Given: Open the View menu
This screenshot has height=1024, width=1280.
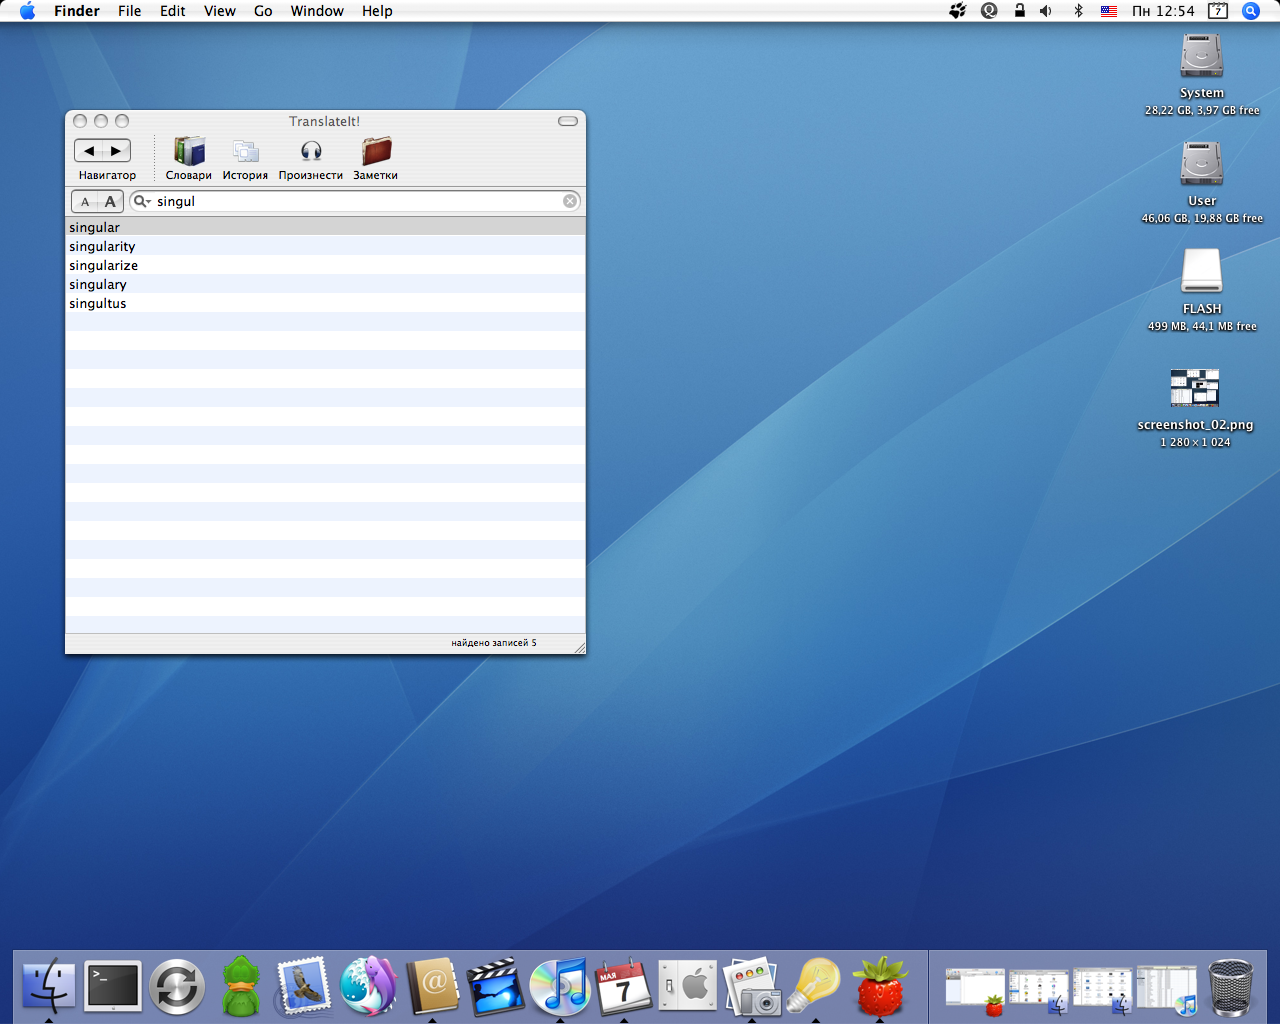Looking at the screenshot, I should [220, 11].
